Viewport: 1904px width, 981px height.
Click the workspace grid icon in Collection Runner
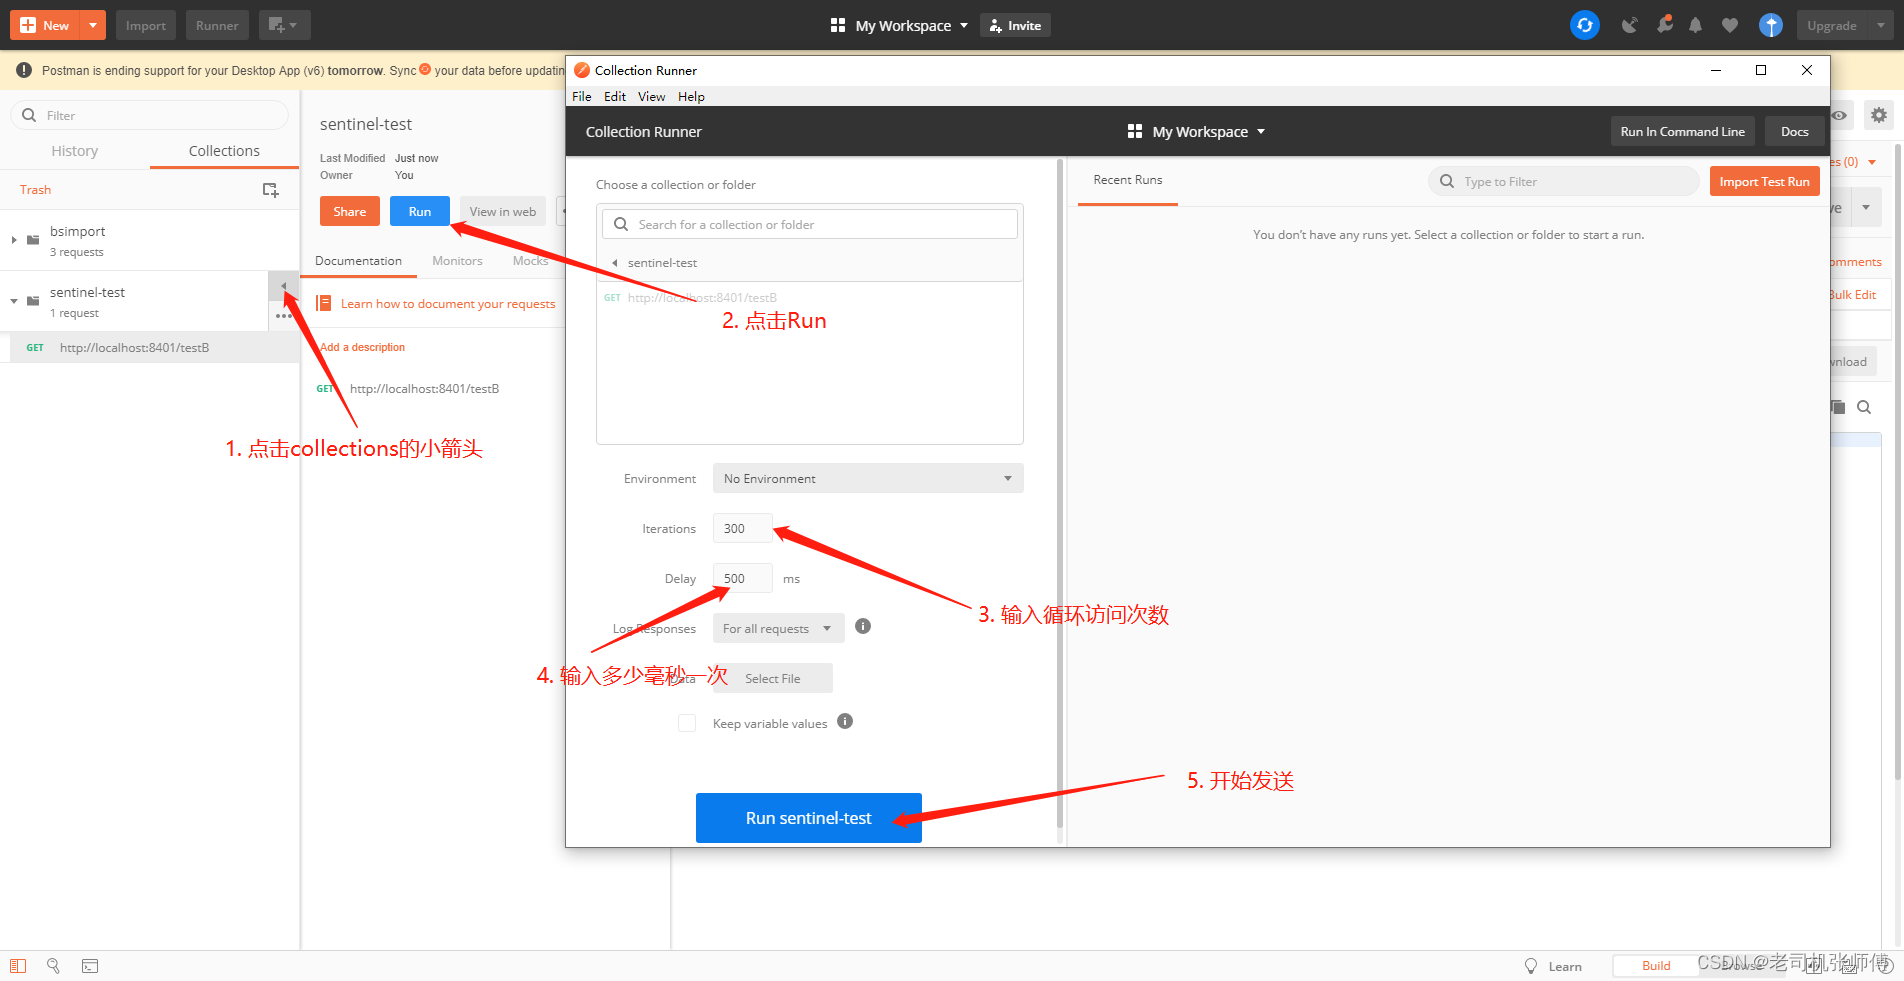click(x=1134, y=131)
